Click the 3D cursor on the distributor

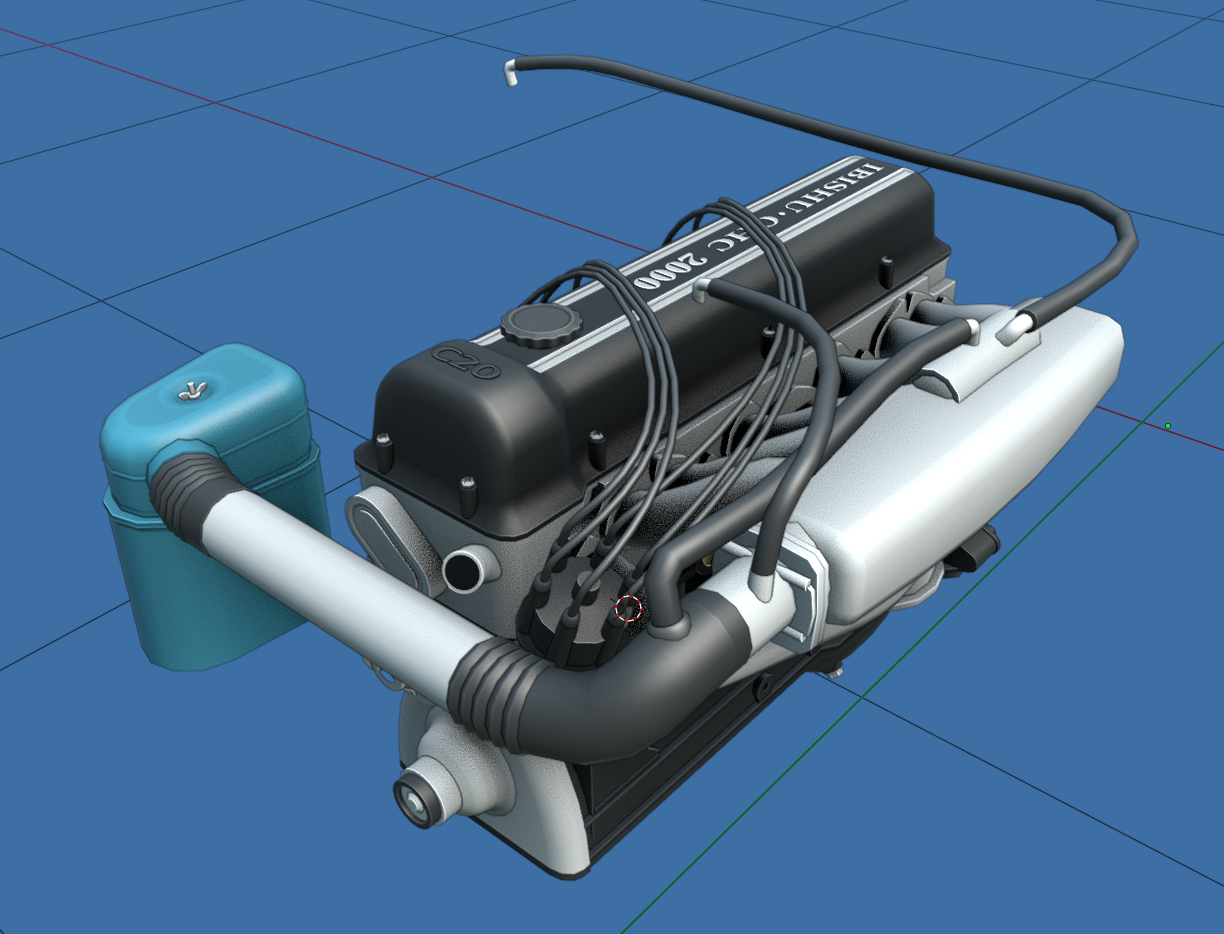(x=628, y=608)
